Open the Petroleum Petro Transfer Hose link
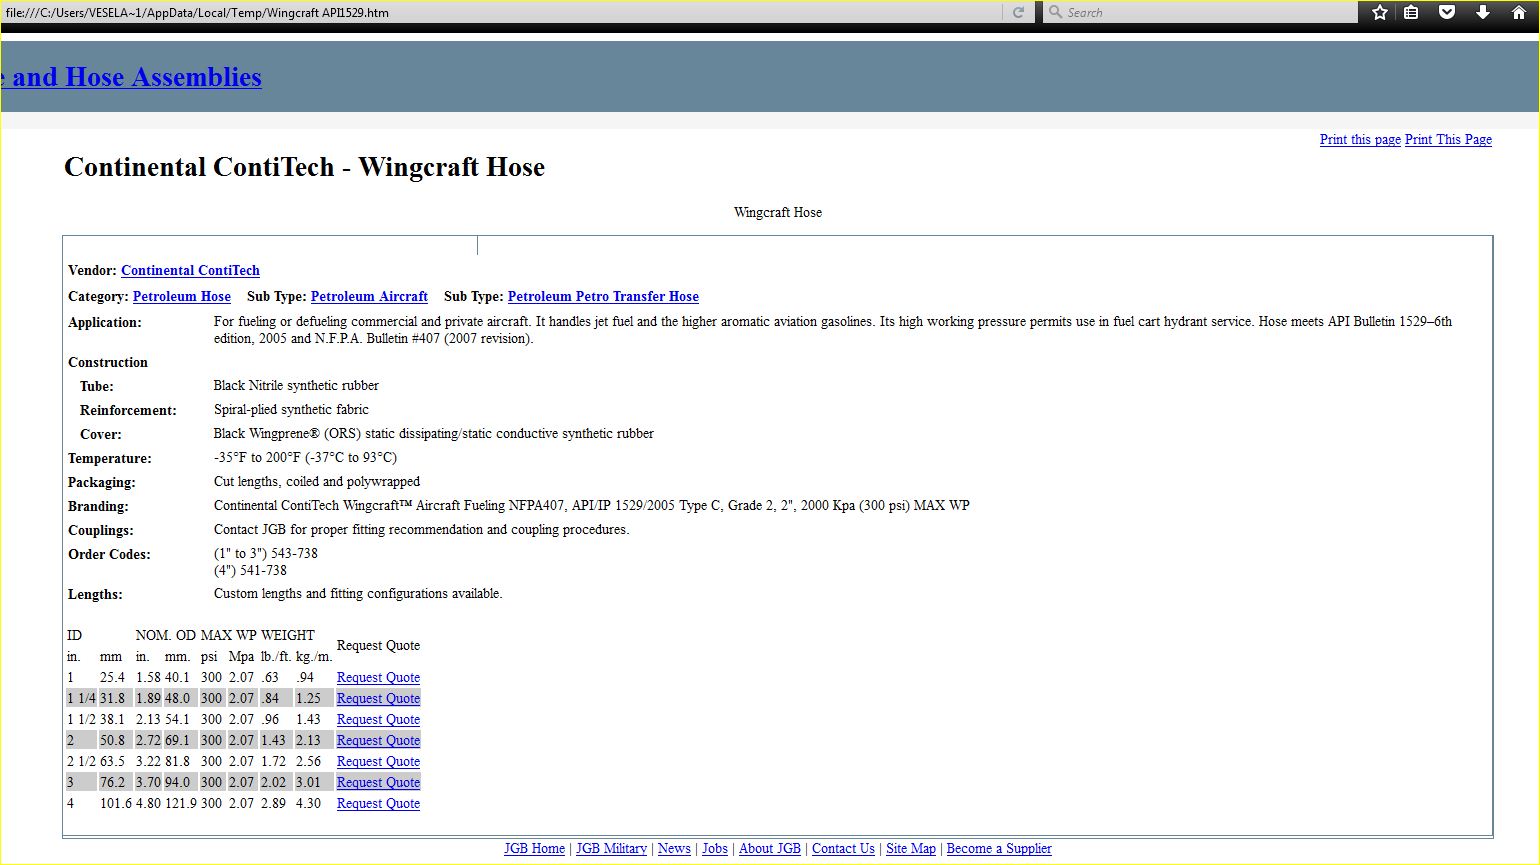Image resolution: width=1540 pixels, height=865 pixels. click(603, 297)
